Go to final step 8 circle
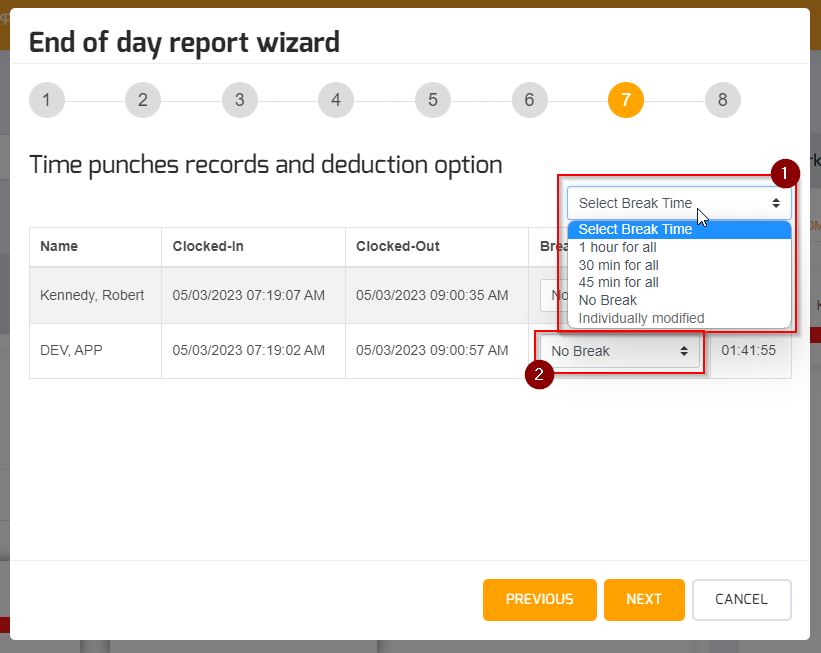 tap(722, 100)
